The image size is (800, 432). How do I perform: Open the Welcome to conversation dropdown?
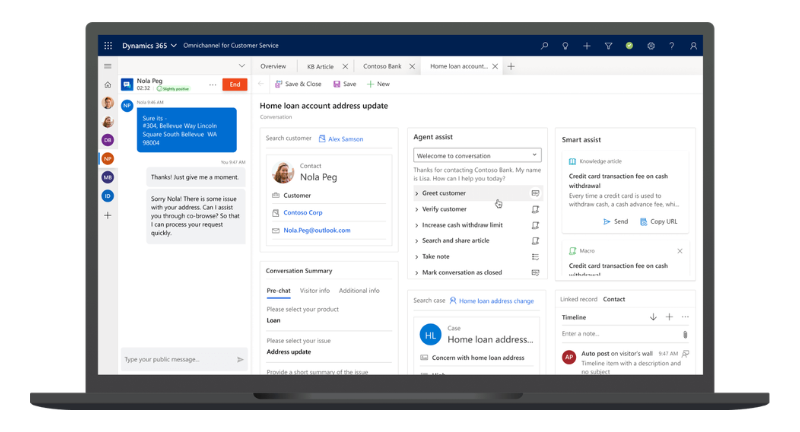point(477,155)
